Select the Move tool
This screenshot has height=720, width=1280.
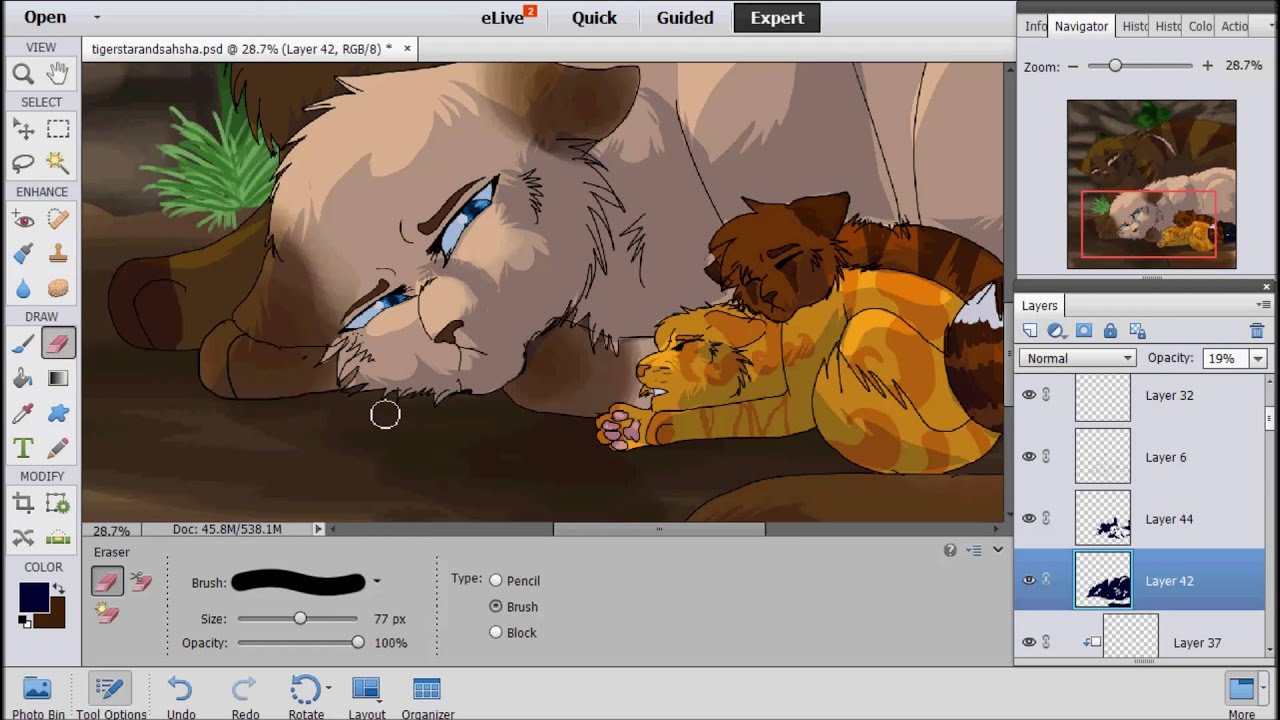[23, 129]
